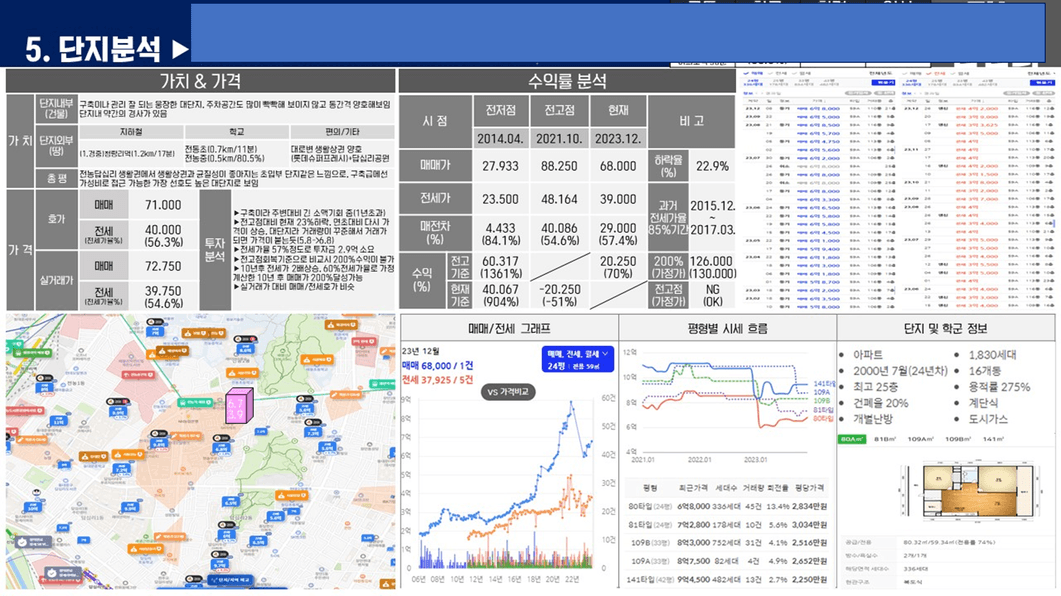The image size is (1061, 596).
Task: Switch to the 141㎡ area tab
Action: 993,439
